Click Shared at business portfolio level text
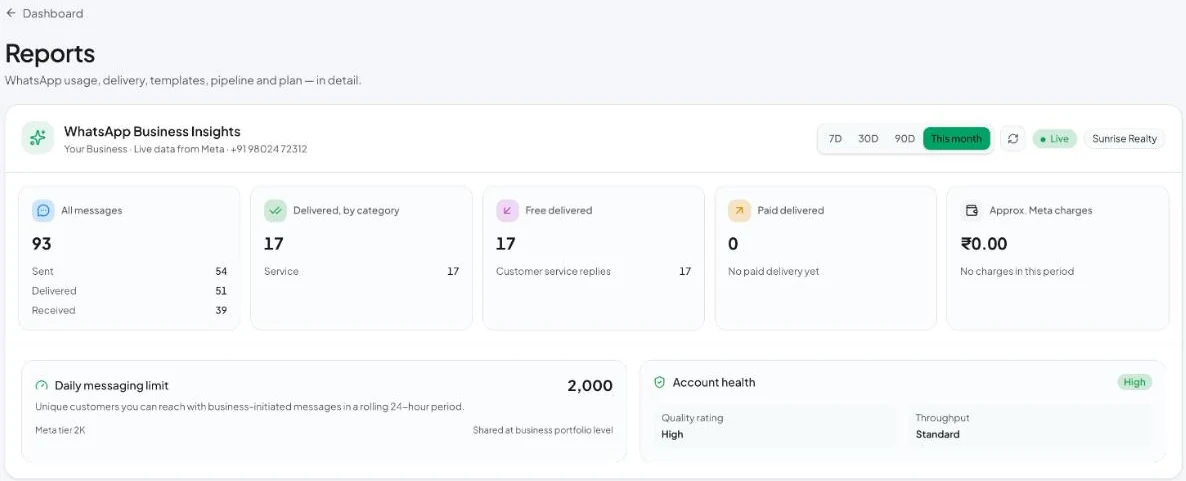This screenshot has height=481, width=1186. [543, 430]
